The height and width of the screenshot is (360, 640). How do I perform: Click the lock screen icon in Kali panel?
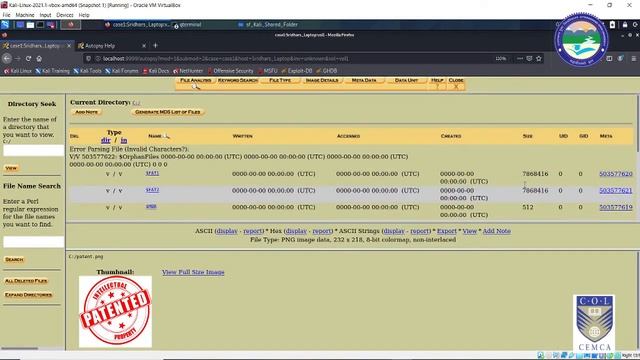pos(625,24)
